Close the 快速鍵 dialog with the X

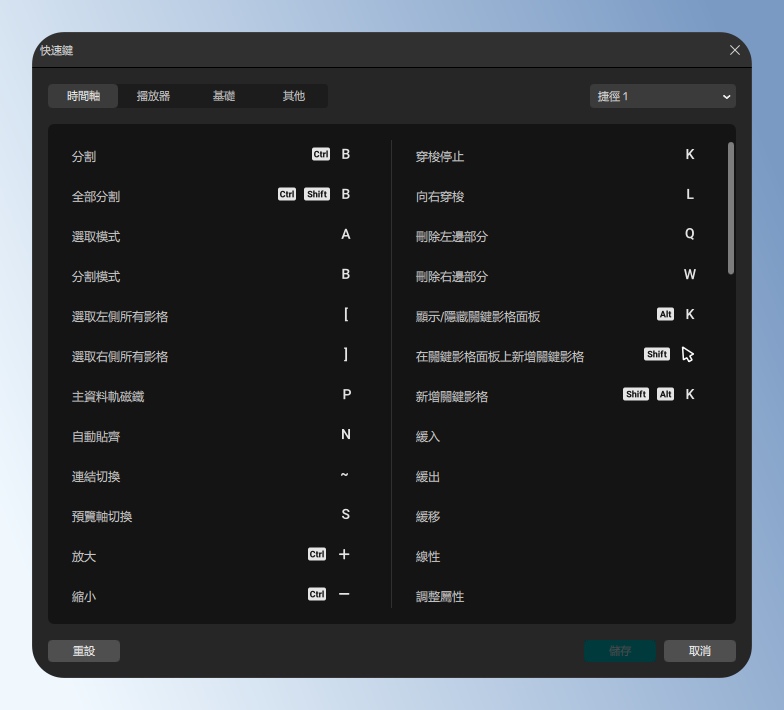tap(735, 50)
